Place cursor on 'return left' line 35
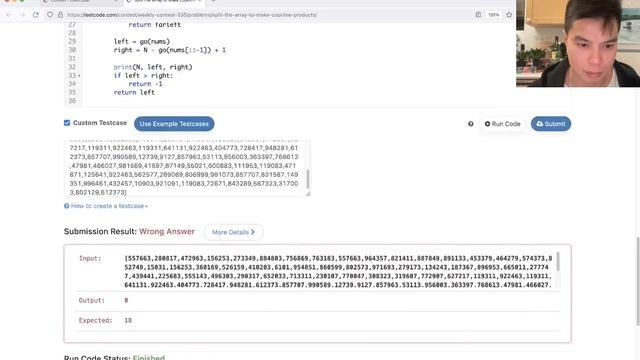 (x=134, y=92)
